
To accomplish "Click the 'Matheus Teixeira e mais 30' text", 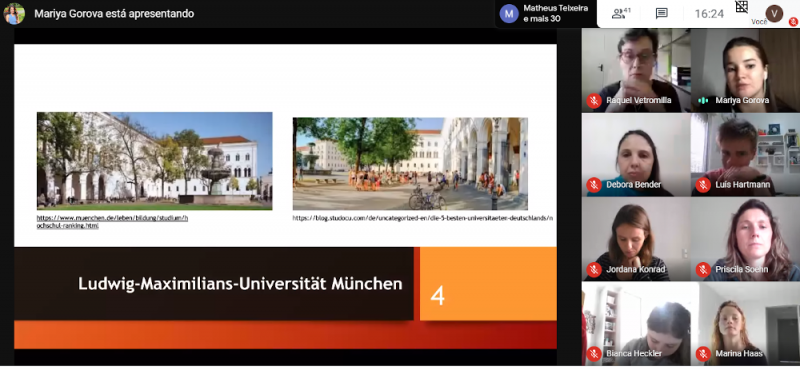I will [556, 13].
